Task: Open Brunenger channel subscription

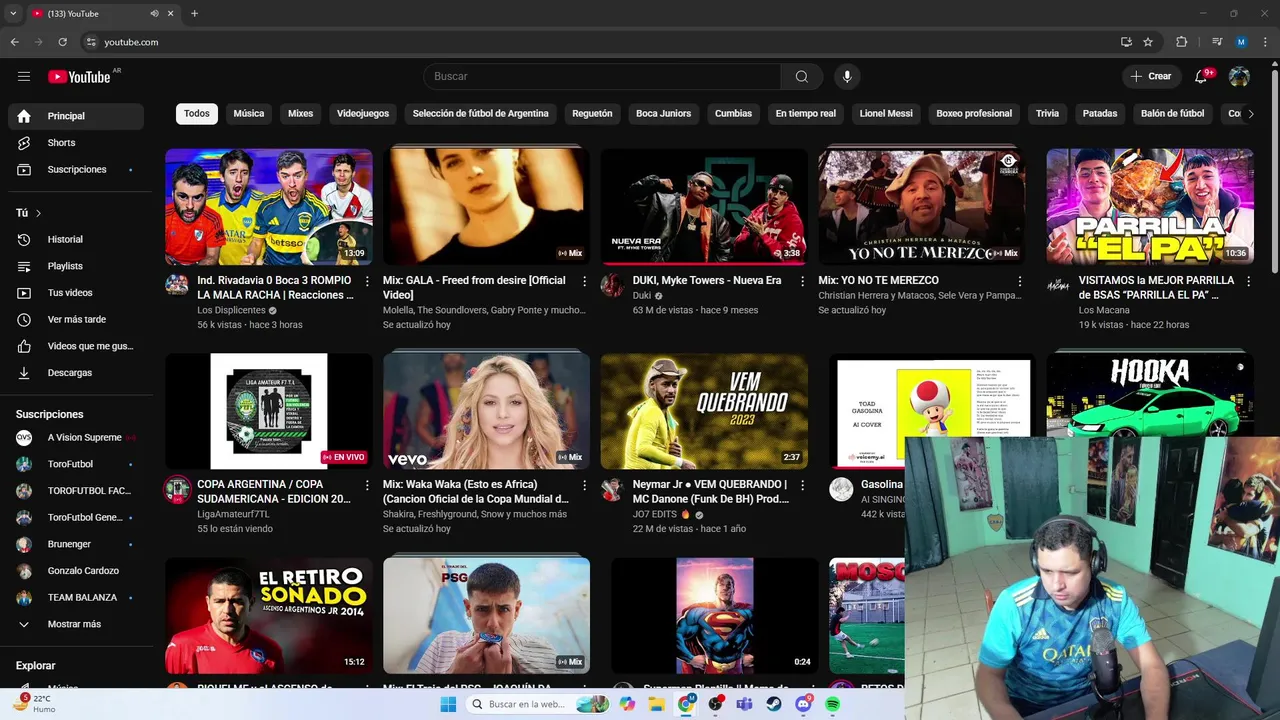Action: click(76, 544)
